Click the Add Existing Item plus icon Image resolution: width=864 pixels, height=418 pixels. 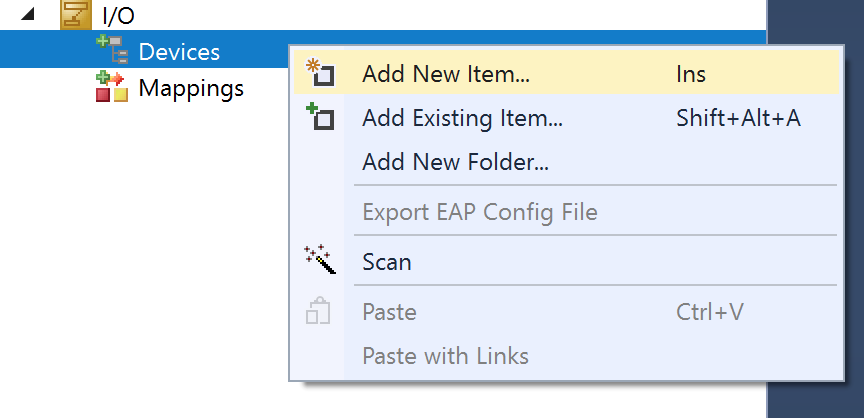(x=320, y=118)
